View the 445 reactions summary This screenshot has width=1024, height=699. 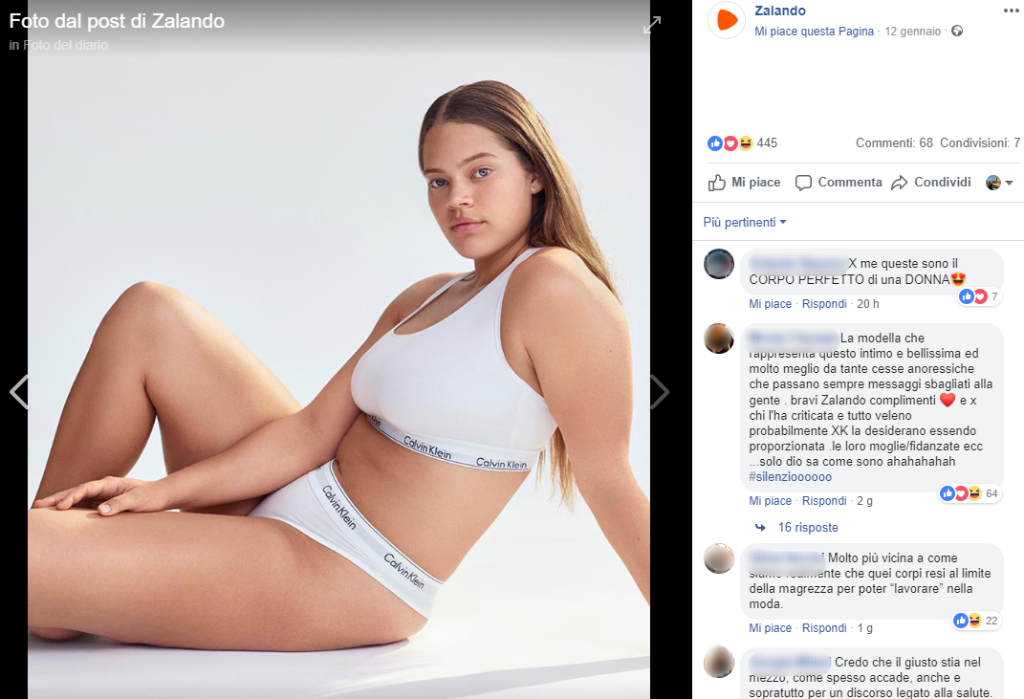click(x=742, y=143)
